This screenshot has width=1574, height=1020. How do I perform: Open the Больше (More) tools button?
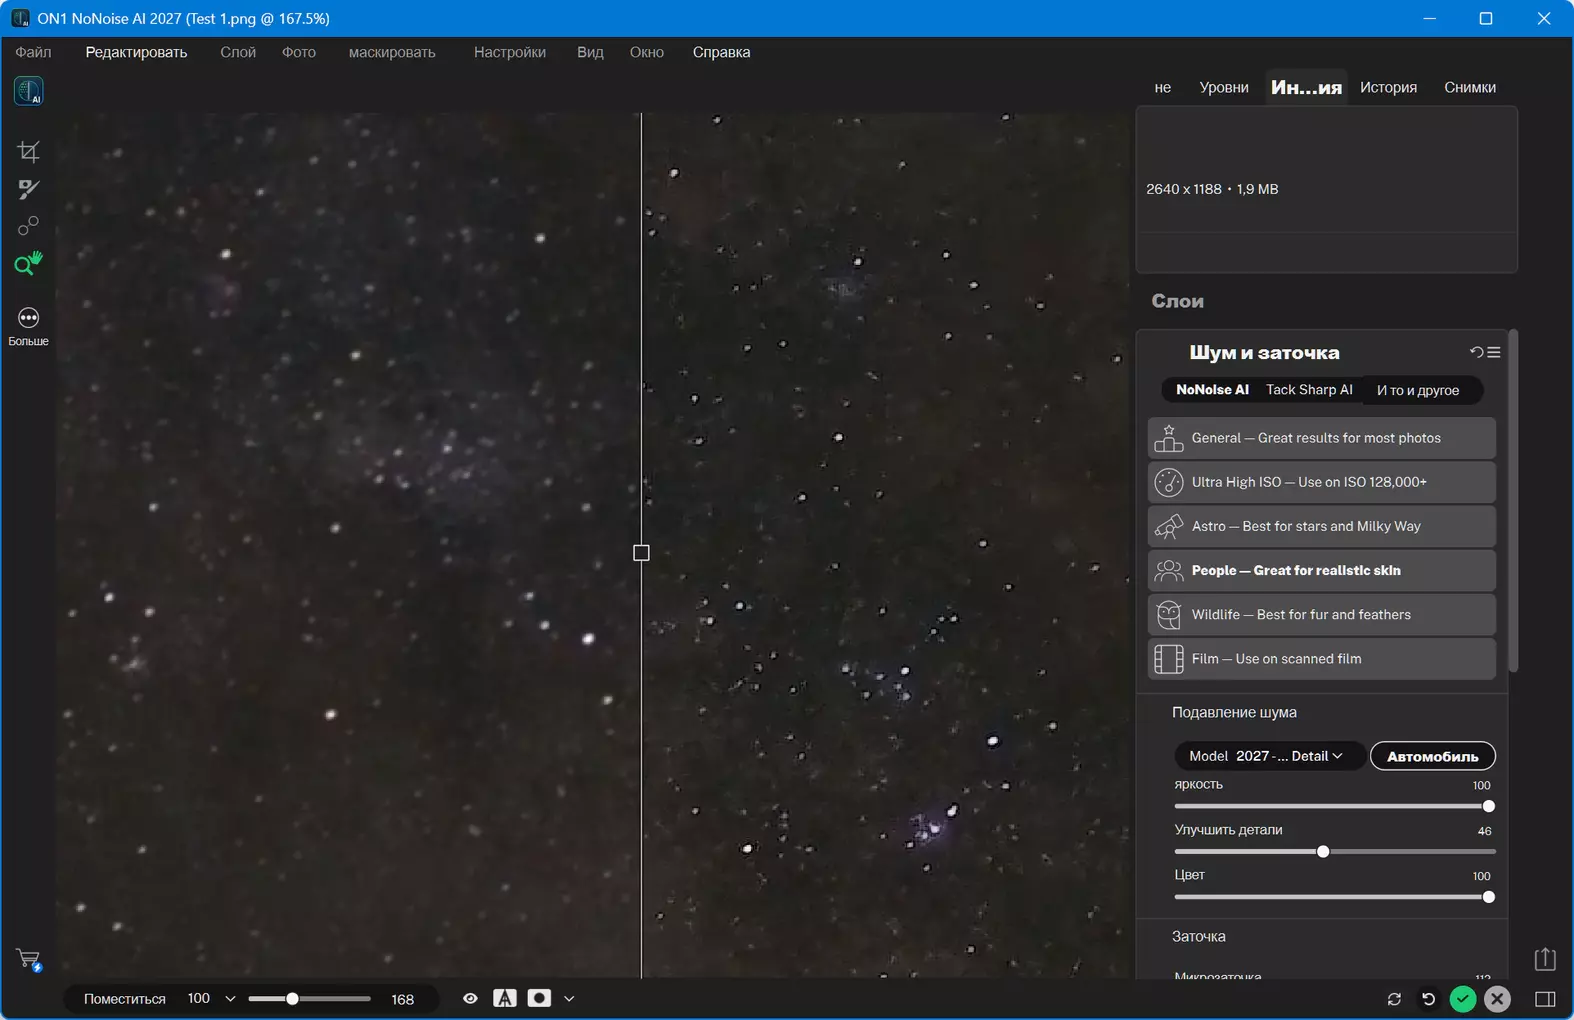point(28,326)
